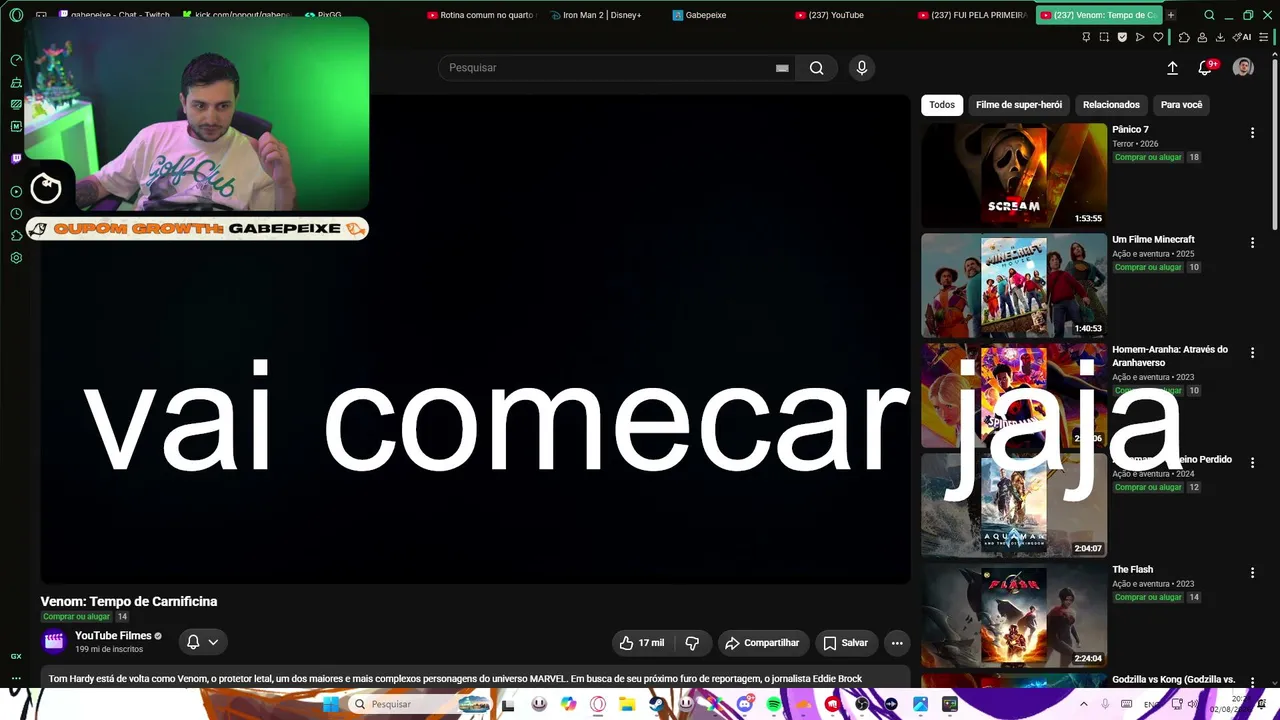Open The Flash movie thumbnail
The image size is (1280, 720).
click(1014, 615)
